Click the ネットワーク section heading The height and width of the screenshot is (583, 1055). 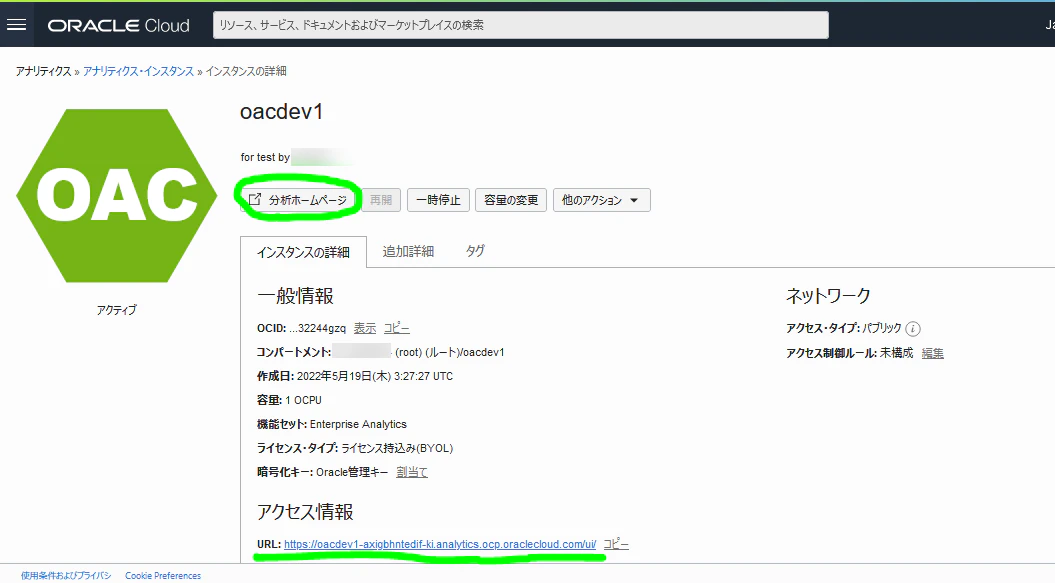pyautogui.click(x=828, y=296)
